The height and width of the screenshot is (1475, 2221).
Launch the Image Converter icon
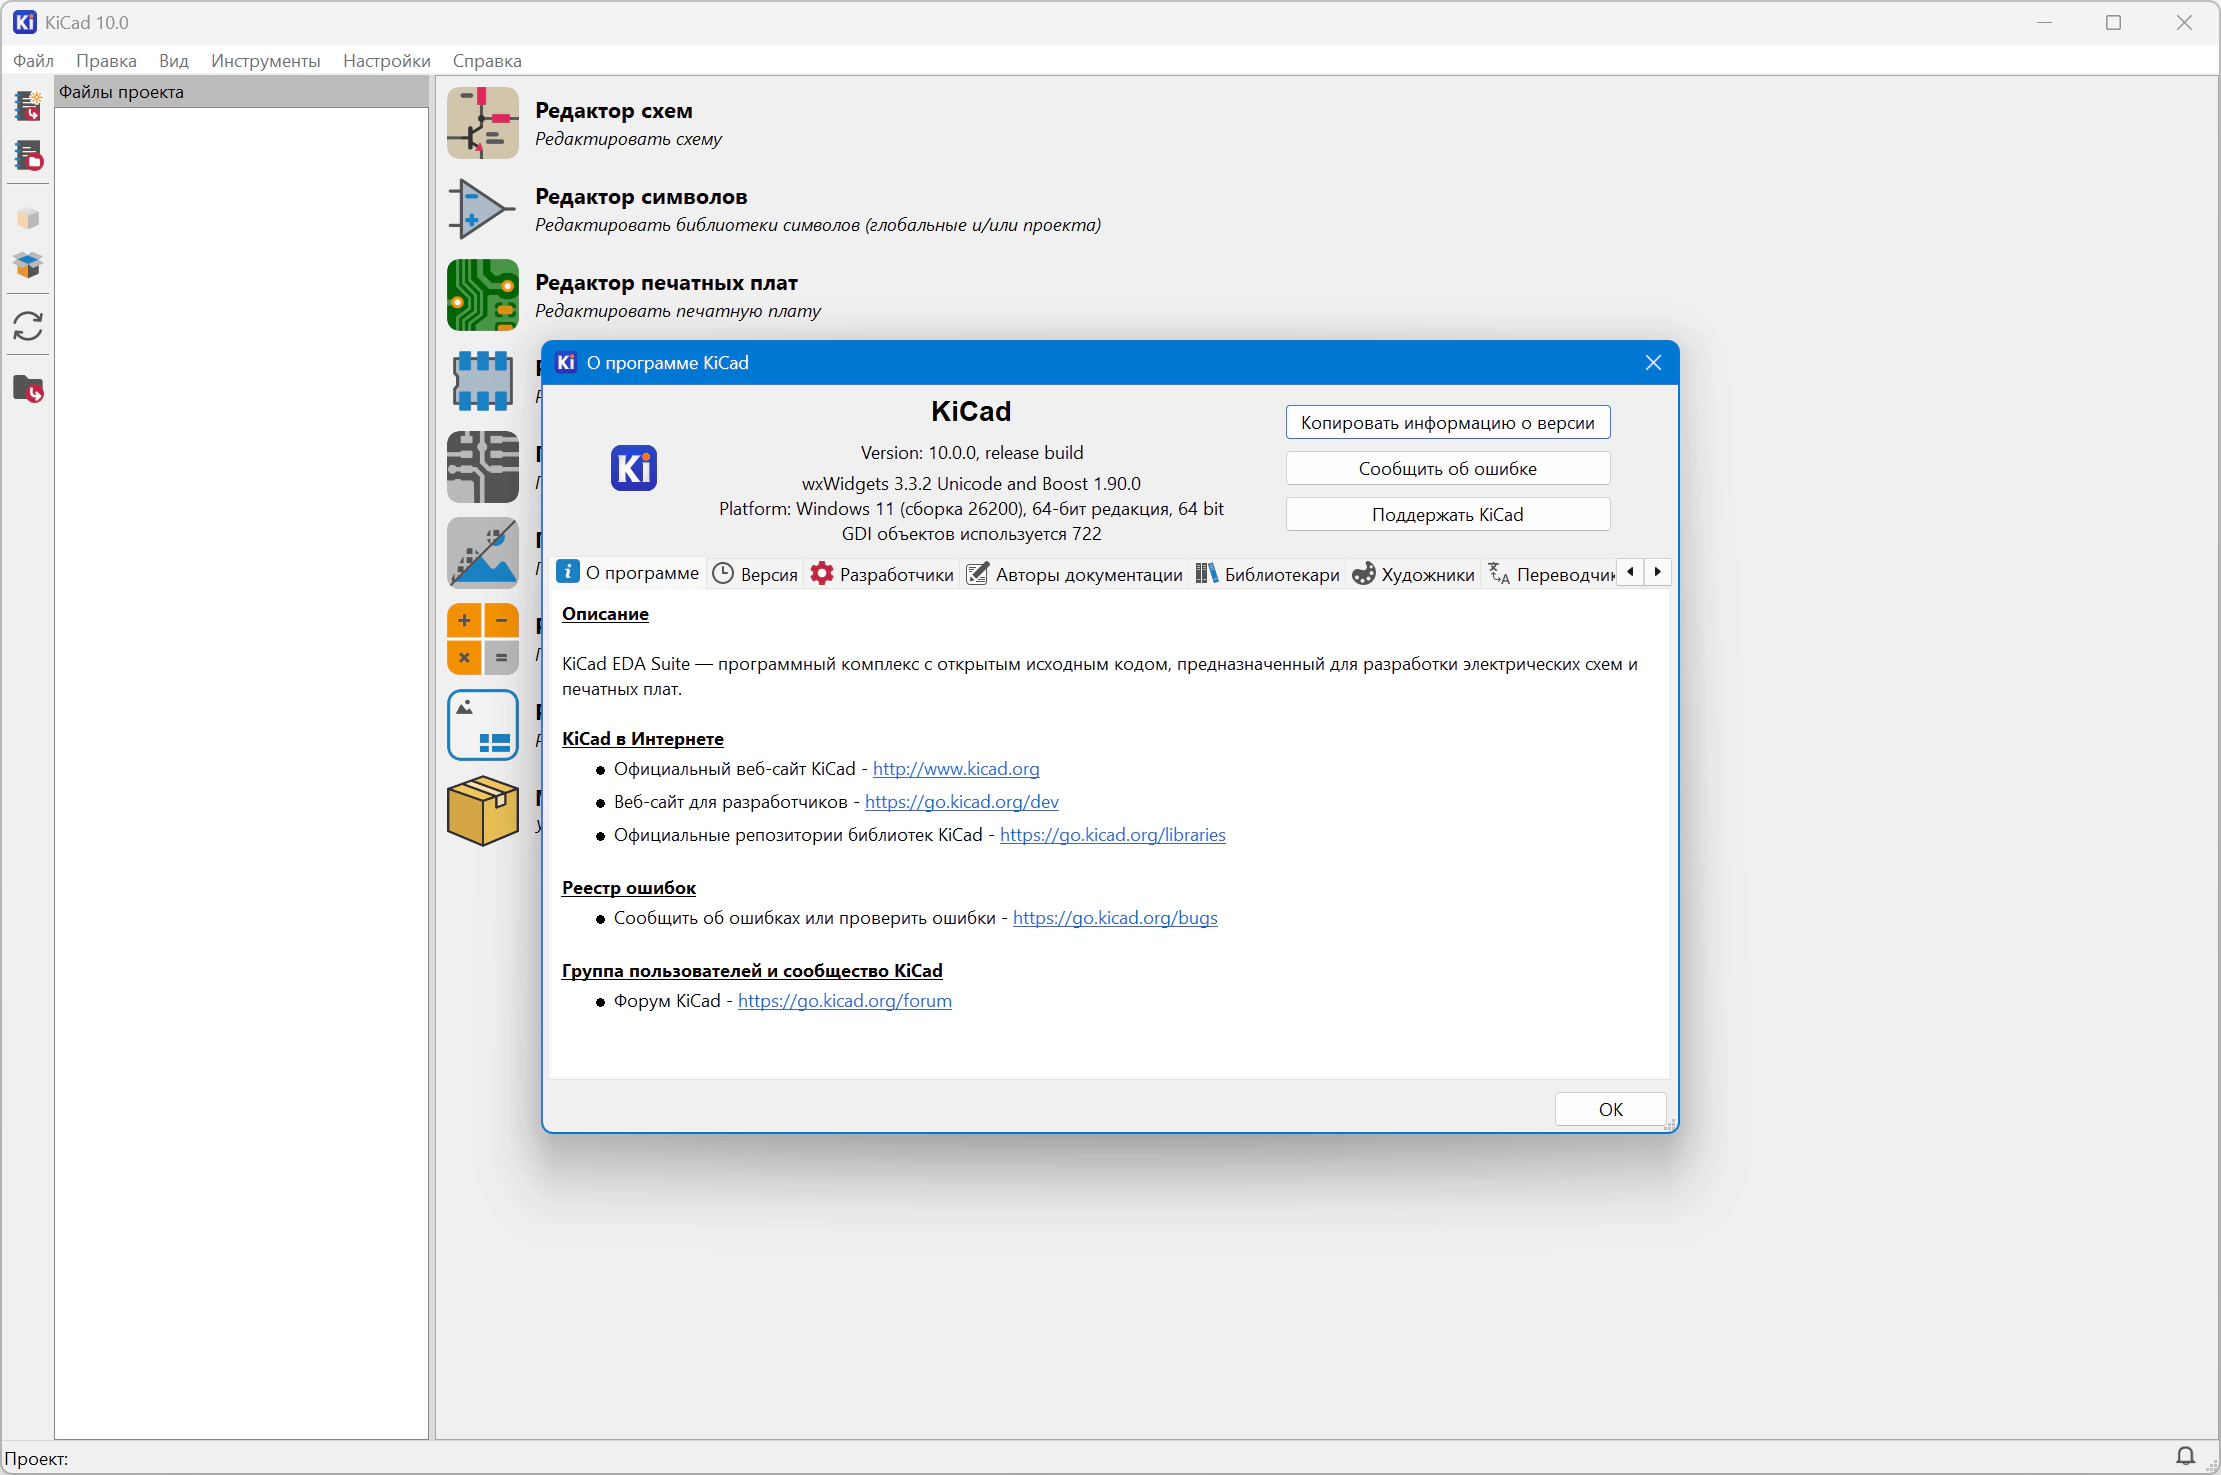pyautogui.click(x=482, y=553)
